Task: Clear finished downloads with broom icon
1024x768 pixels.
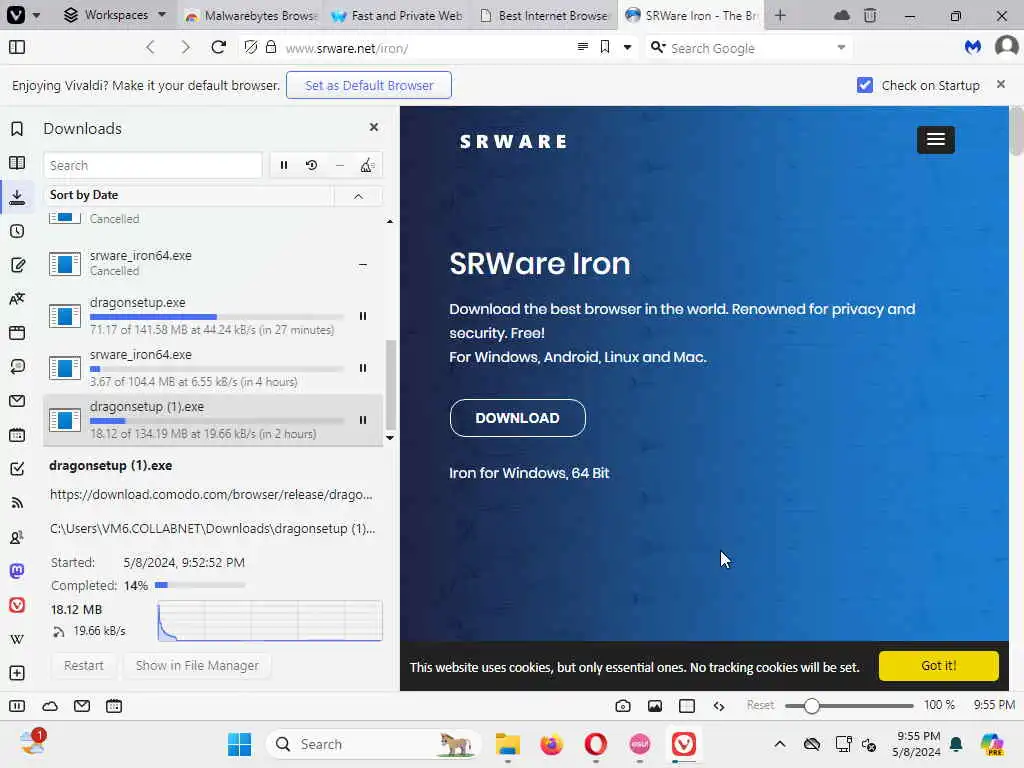Action: pos(368,165)
